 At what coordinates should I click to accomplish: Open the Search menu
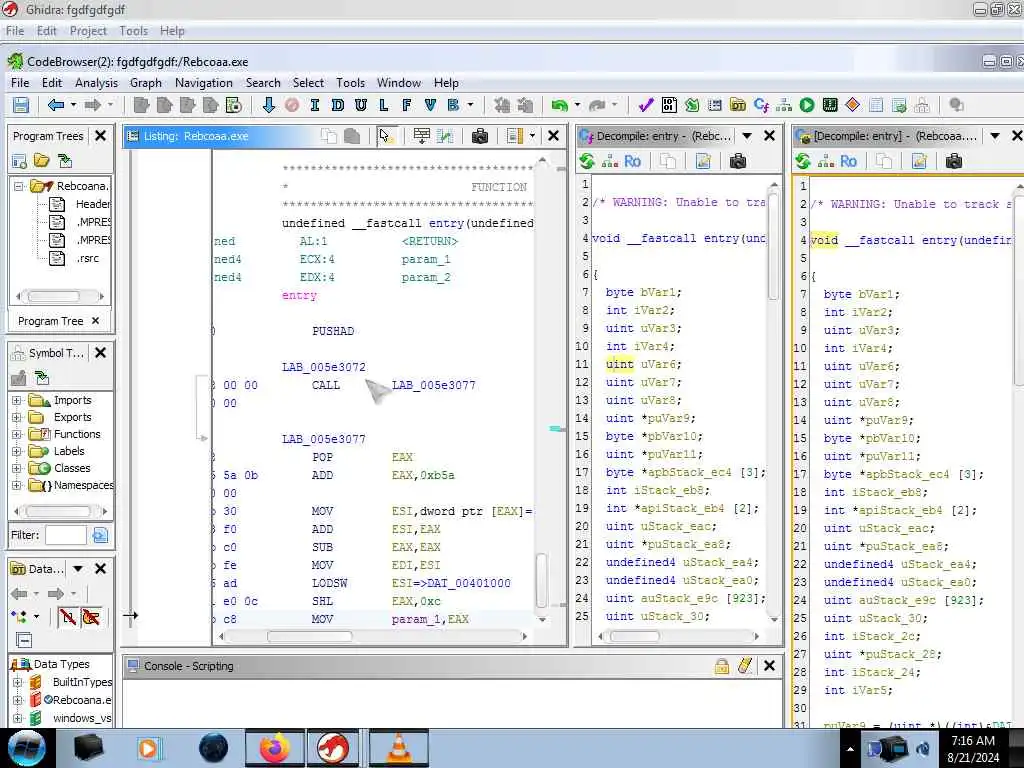(263, 82)
